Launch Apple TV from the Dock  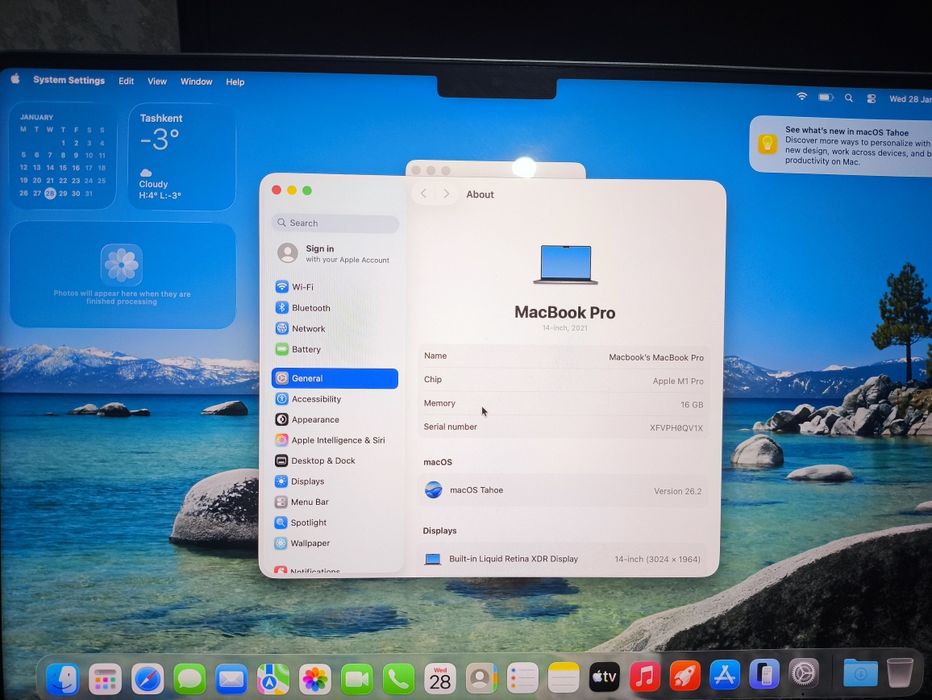point(604,677)
